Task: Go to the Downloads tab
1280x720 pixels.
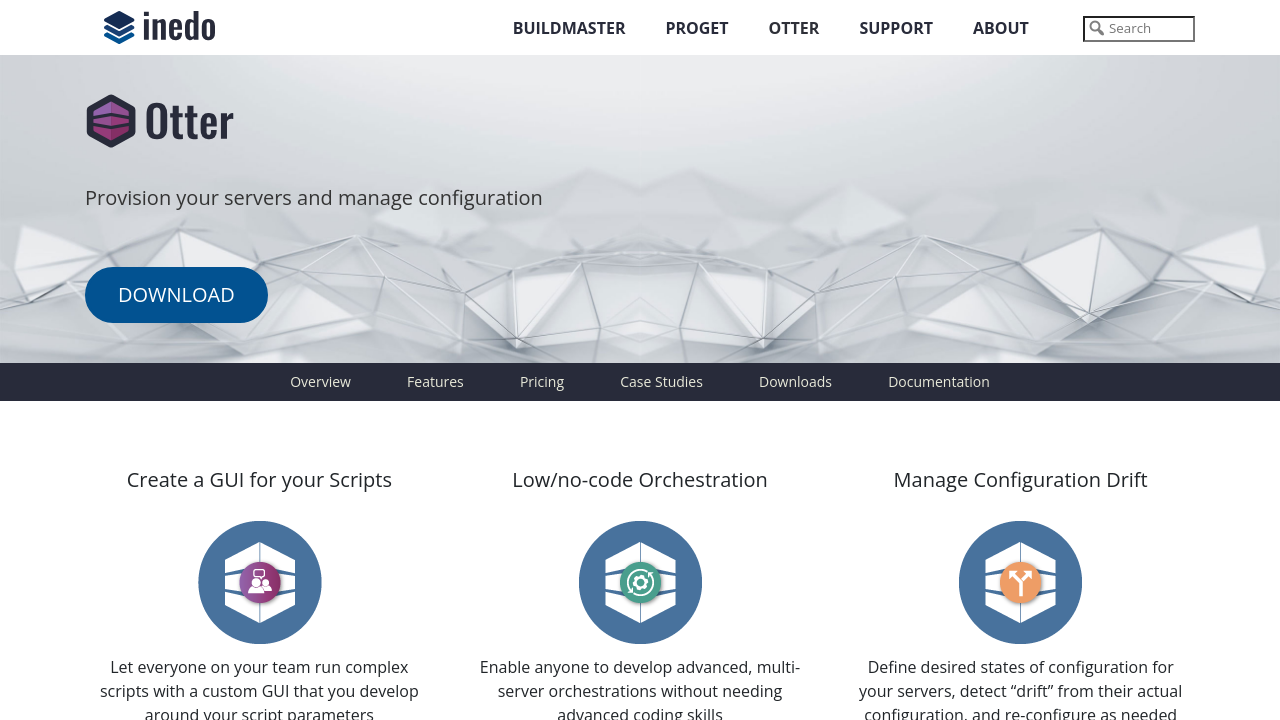Action: pyautogui.click(x=795, y=382)
